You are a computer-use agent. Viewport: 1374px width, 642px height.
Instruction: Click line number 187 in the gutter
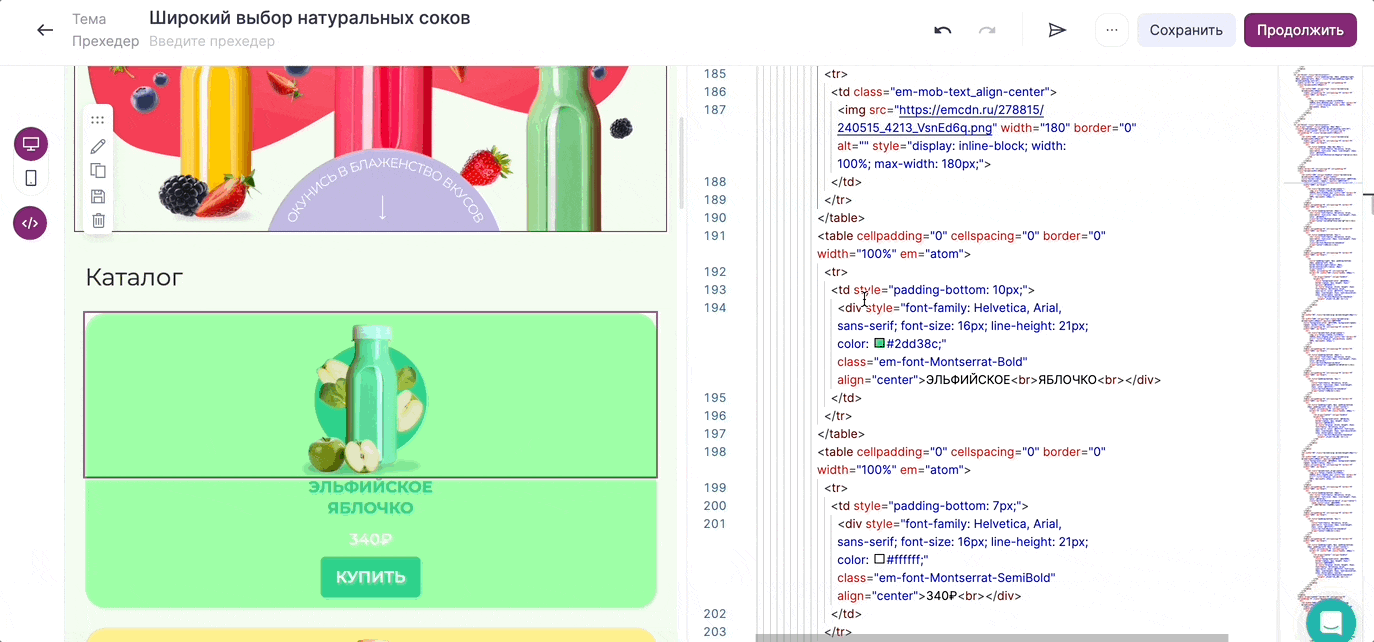(x=714, y=110)
